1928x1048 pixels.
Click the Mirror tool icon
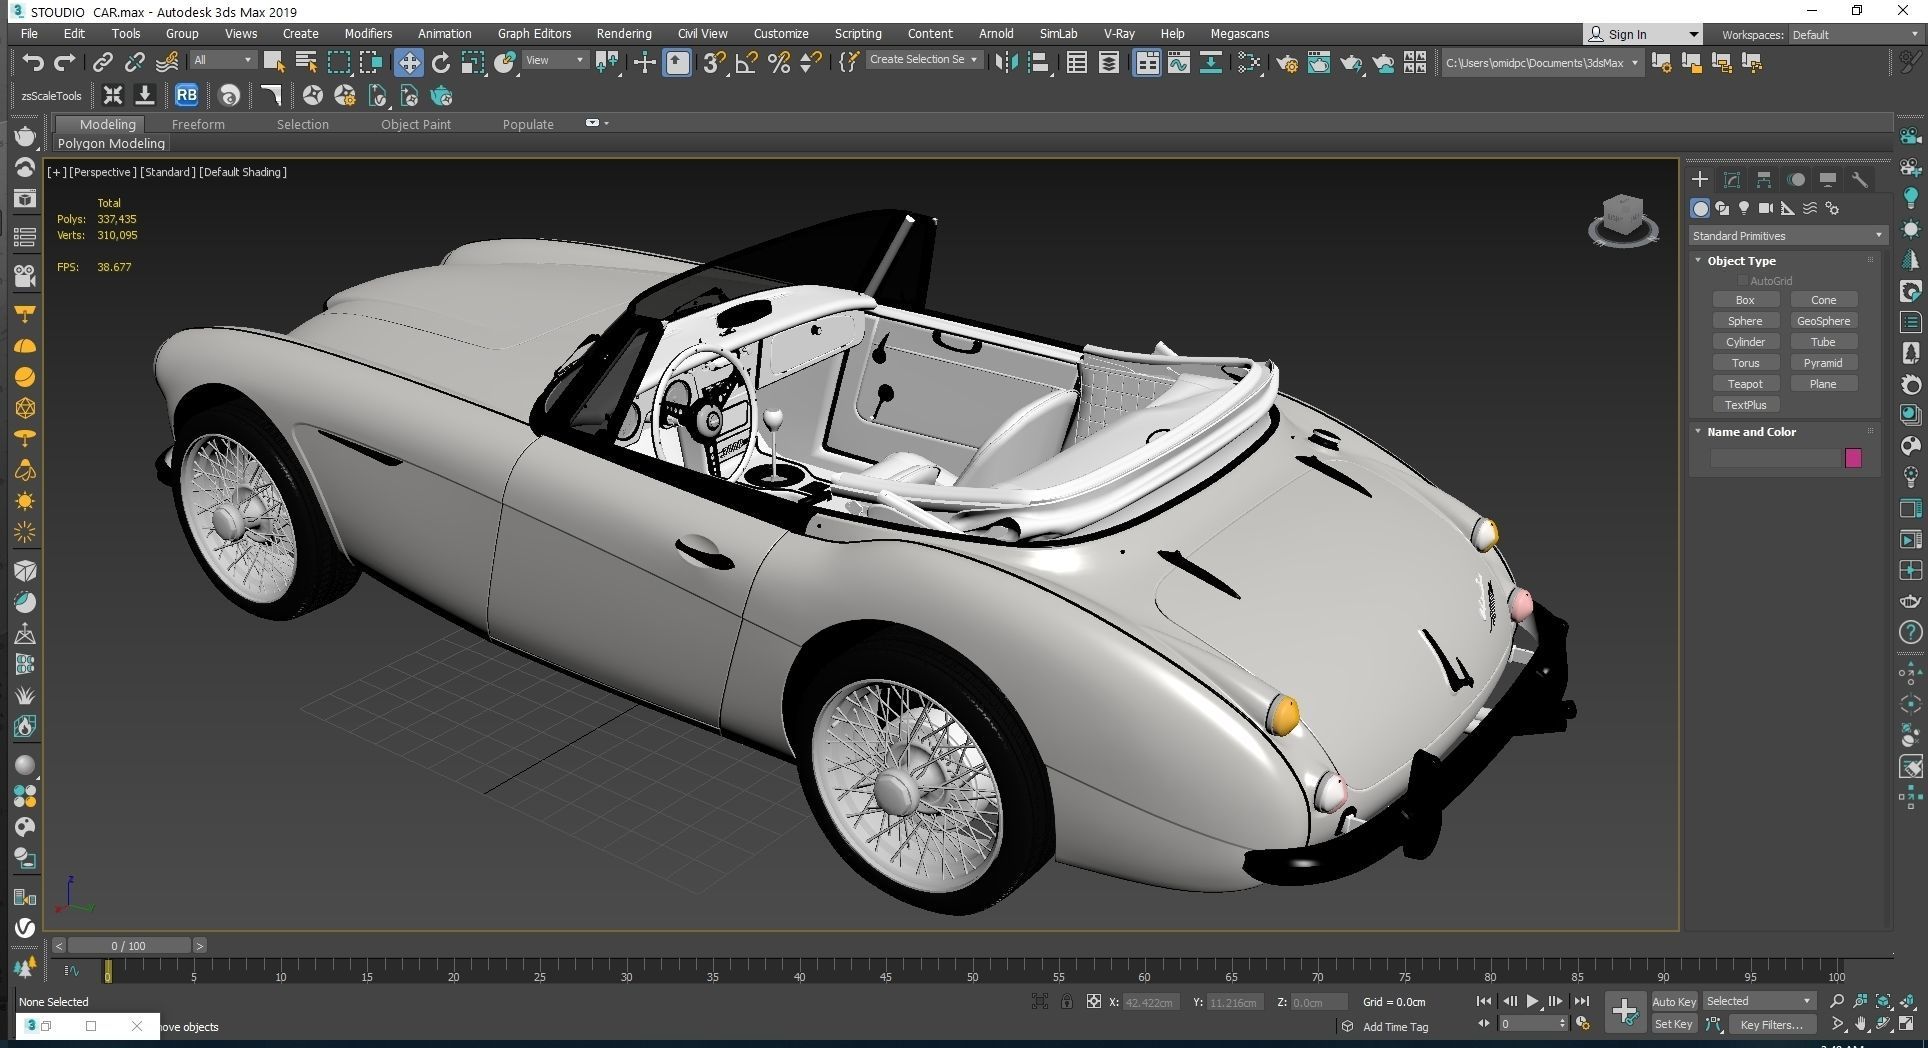pyautogui.click(x=1005, y=62)
